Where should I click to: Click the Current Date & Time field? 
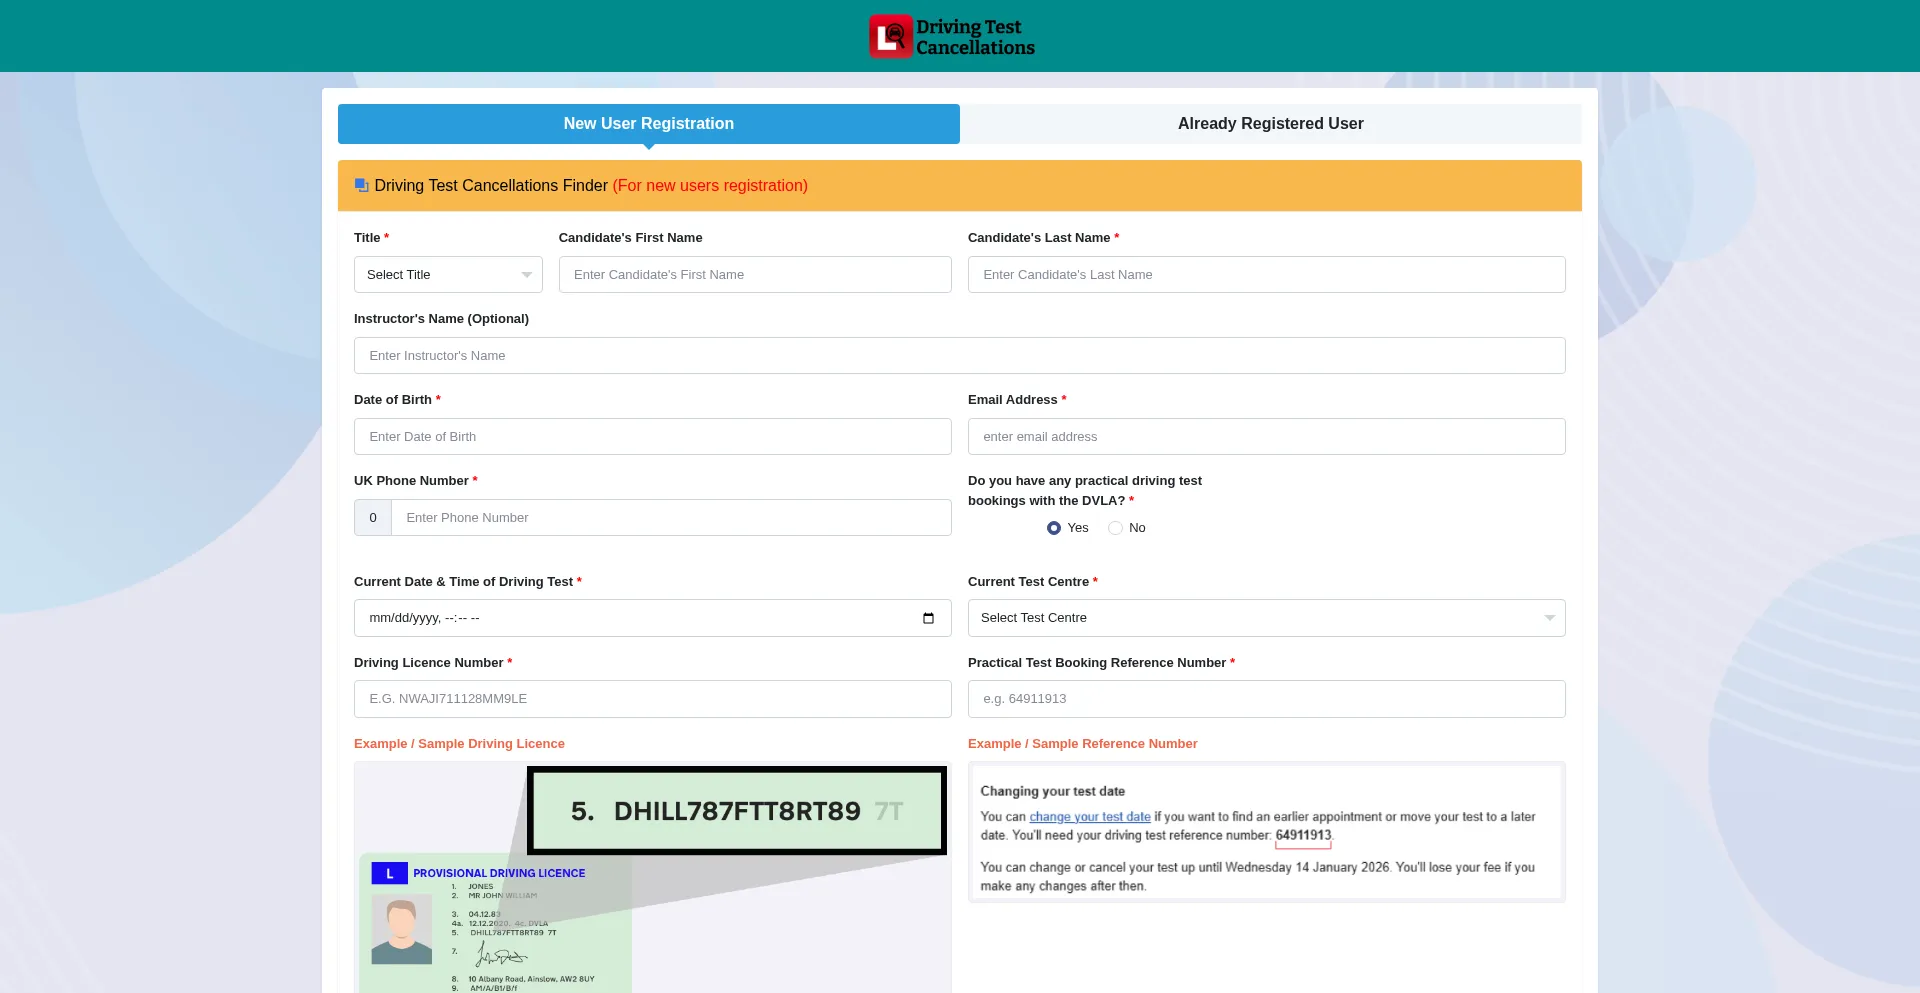(653, 618)
